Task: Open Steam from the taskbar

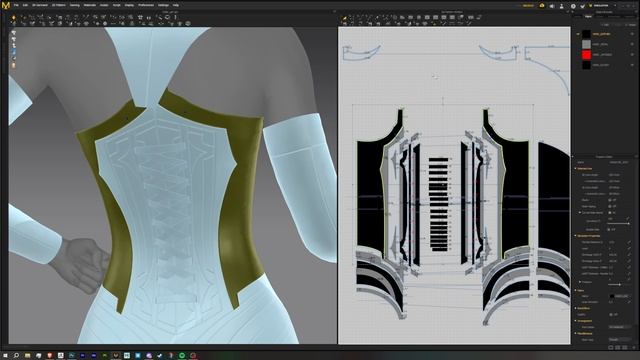Action: (x=160, y=356)
